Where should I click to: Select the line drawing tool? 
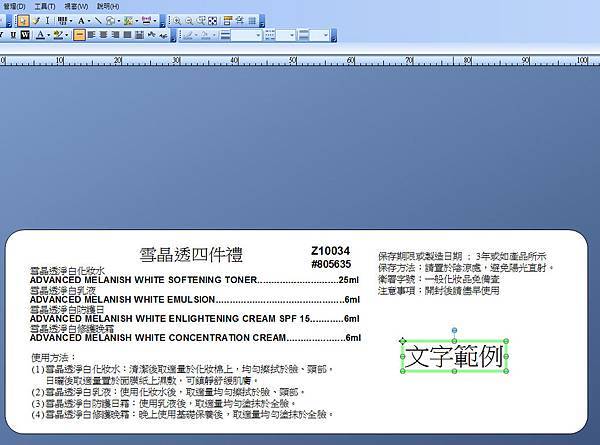[x=98, y=21]
